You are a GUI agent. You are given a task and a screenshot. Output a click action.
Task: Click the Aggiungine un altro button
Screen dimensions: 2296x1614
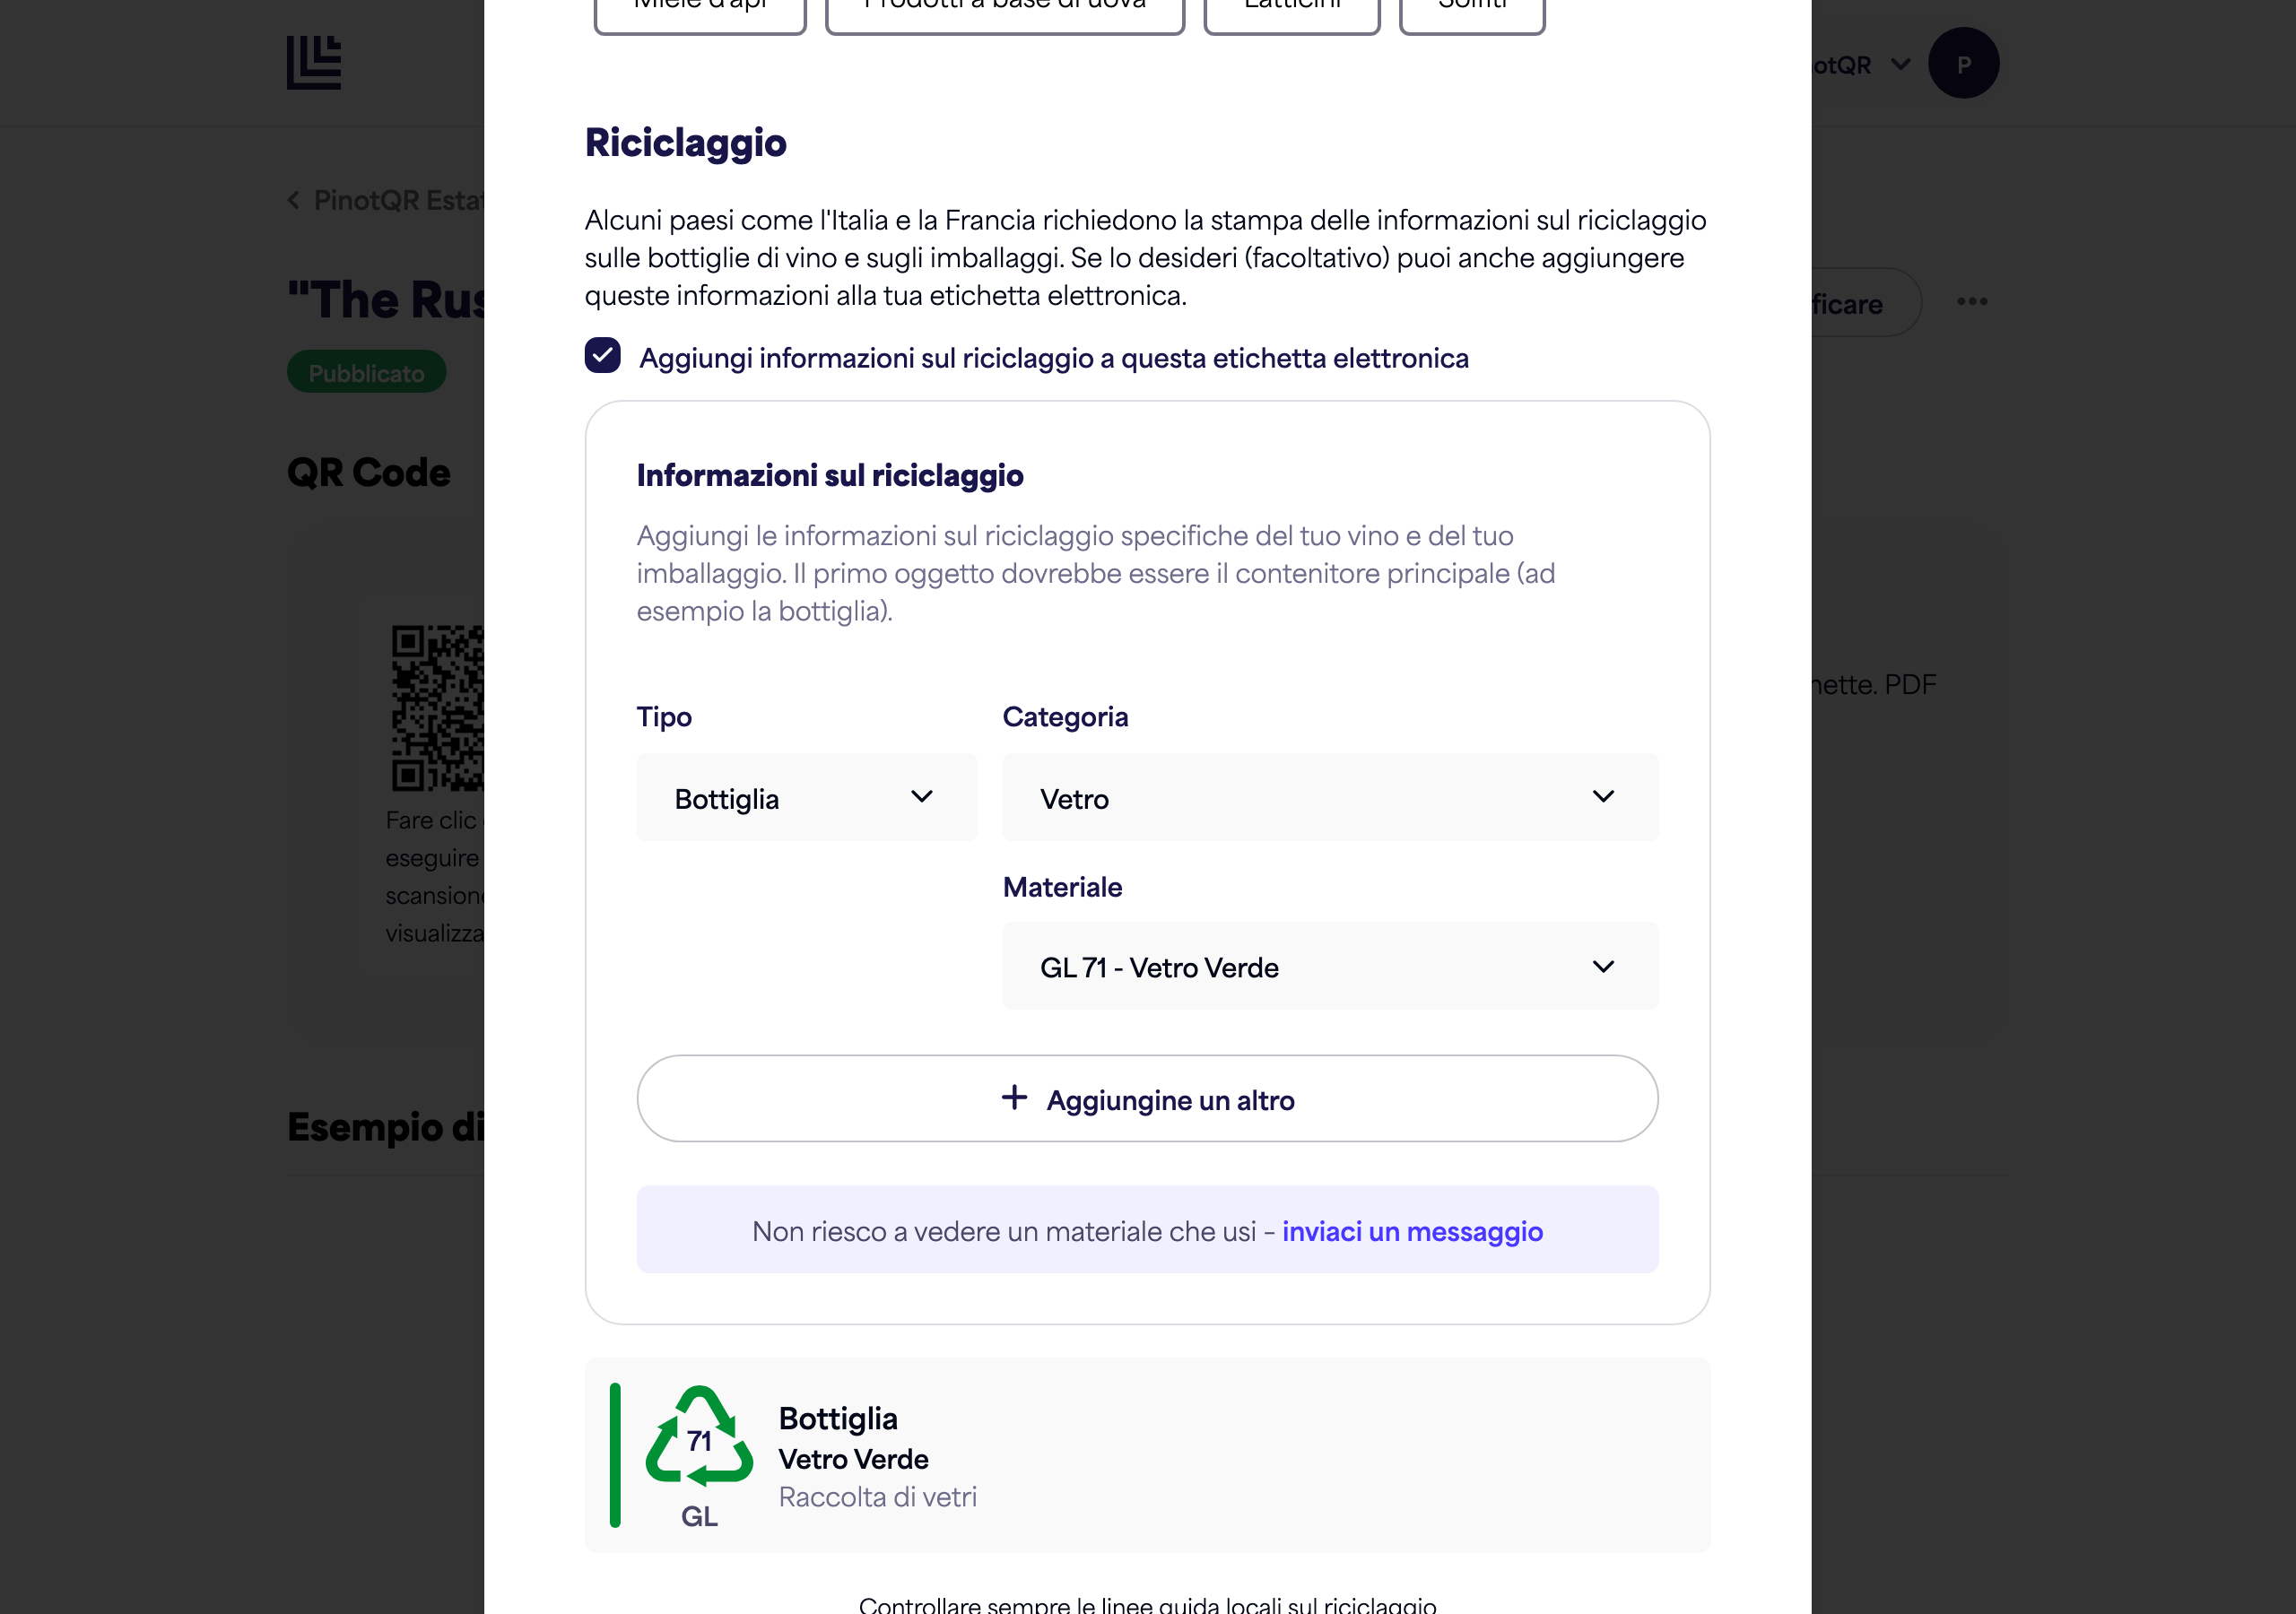(1147, 1099)
